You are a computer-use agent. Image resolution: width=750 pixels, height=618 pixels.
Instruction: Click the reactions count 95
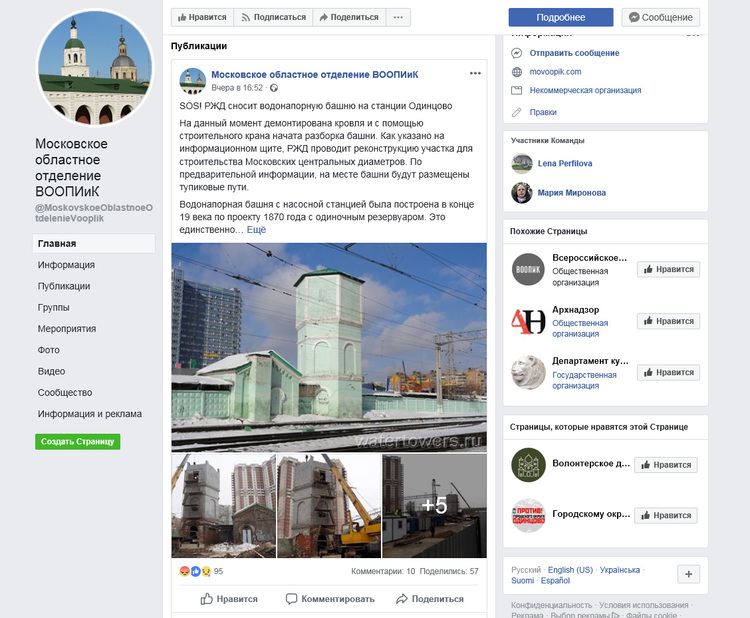tap(219, 571)
